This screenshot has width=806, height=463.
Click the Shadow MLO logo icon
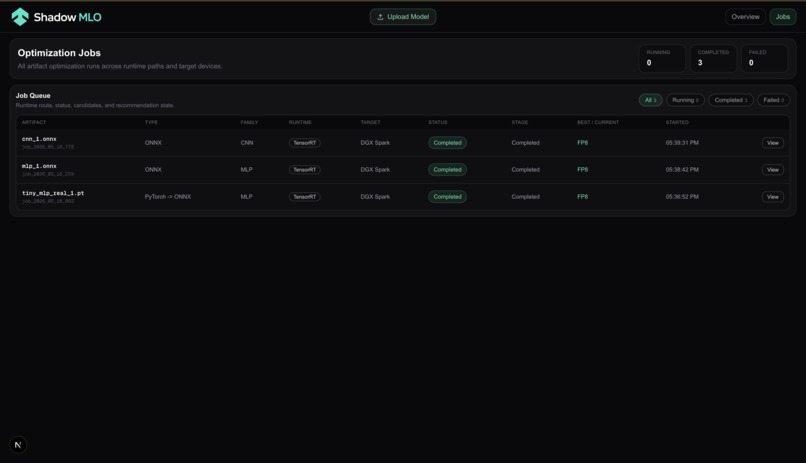(20, 17)
